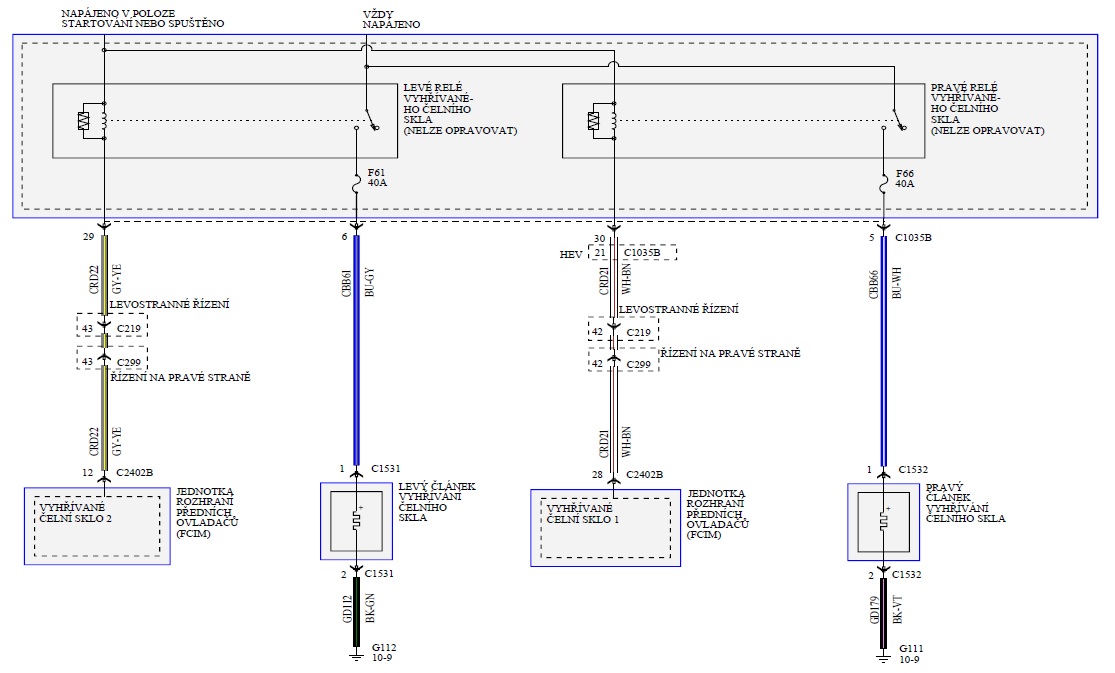This screenshot has height=673, width=1115.
Task: Select the right heating element resistor symbol
Action: point(884,521)
